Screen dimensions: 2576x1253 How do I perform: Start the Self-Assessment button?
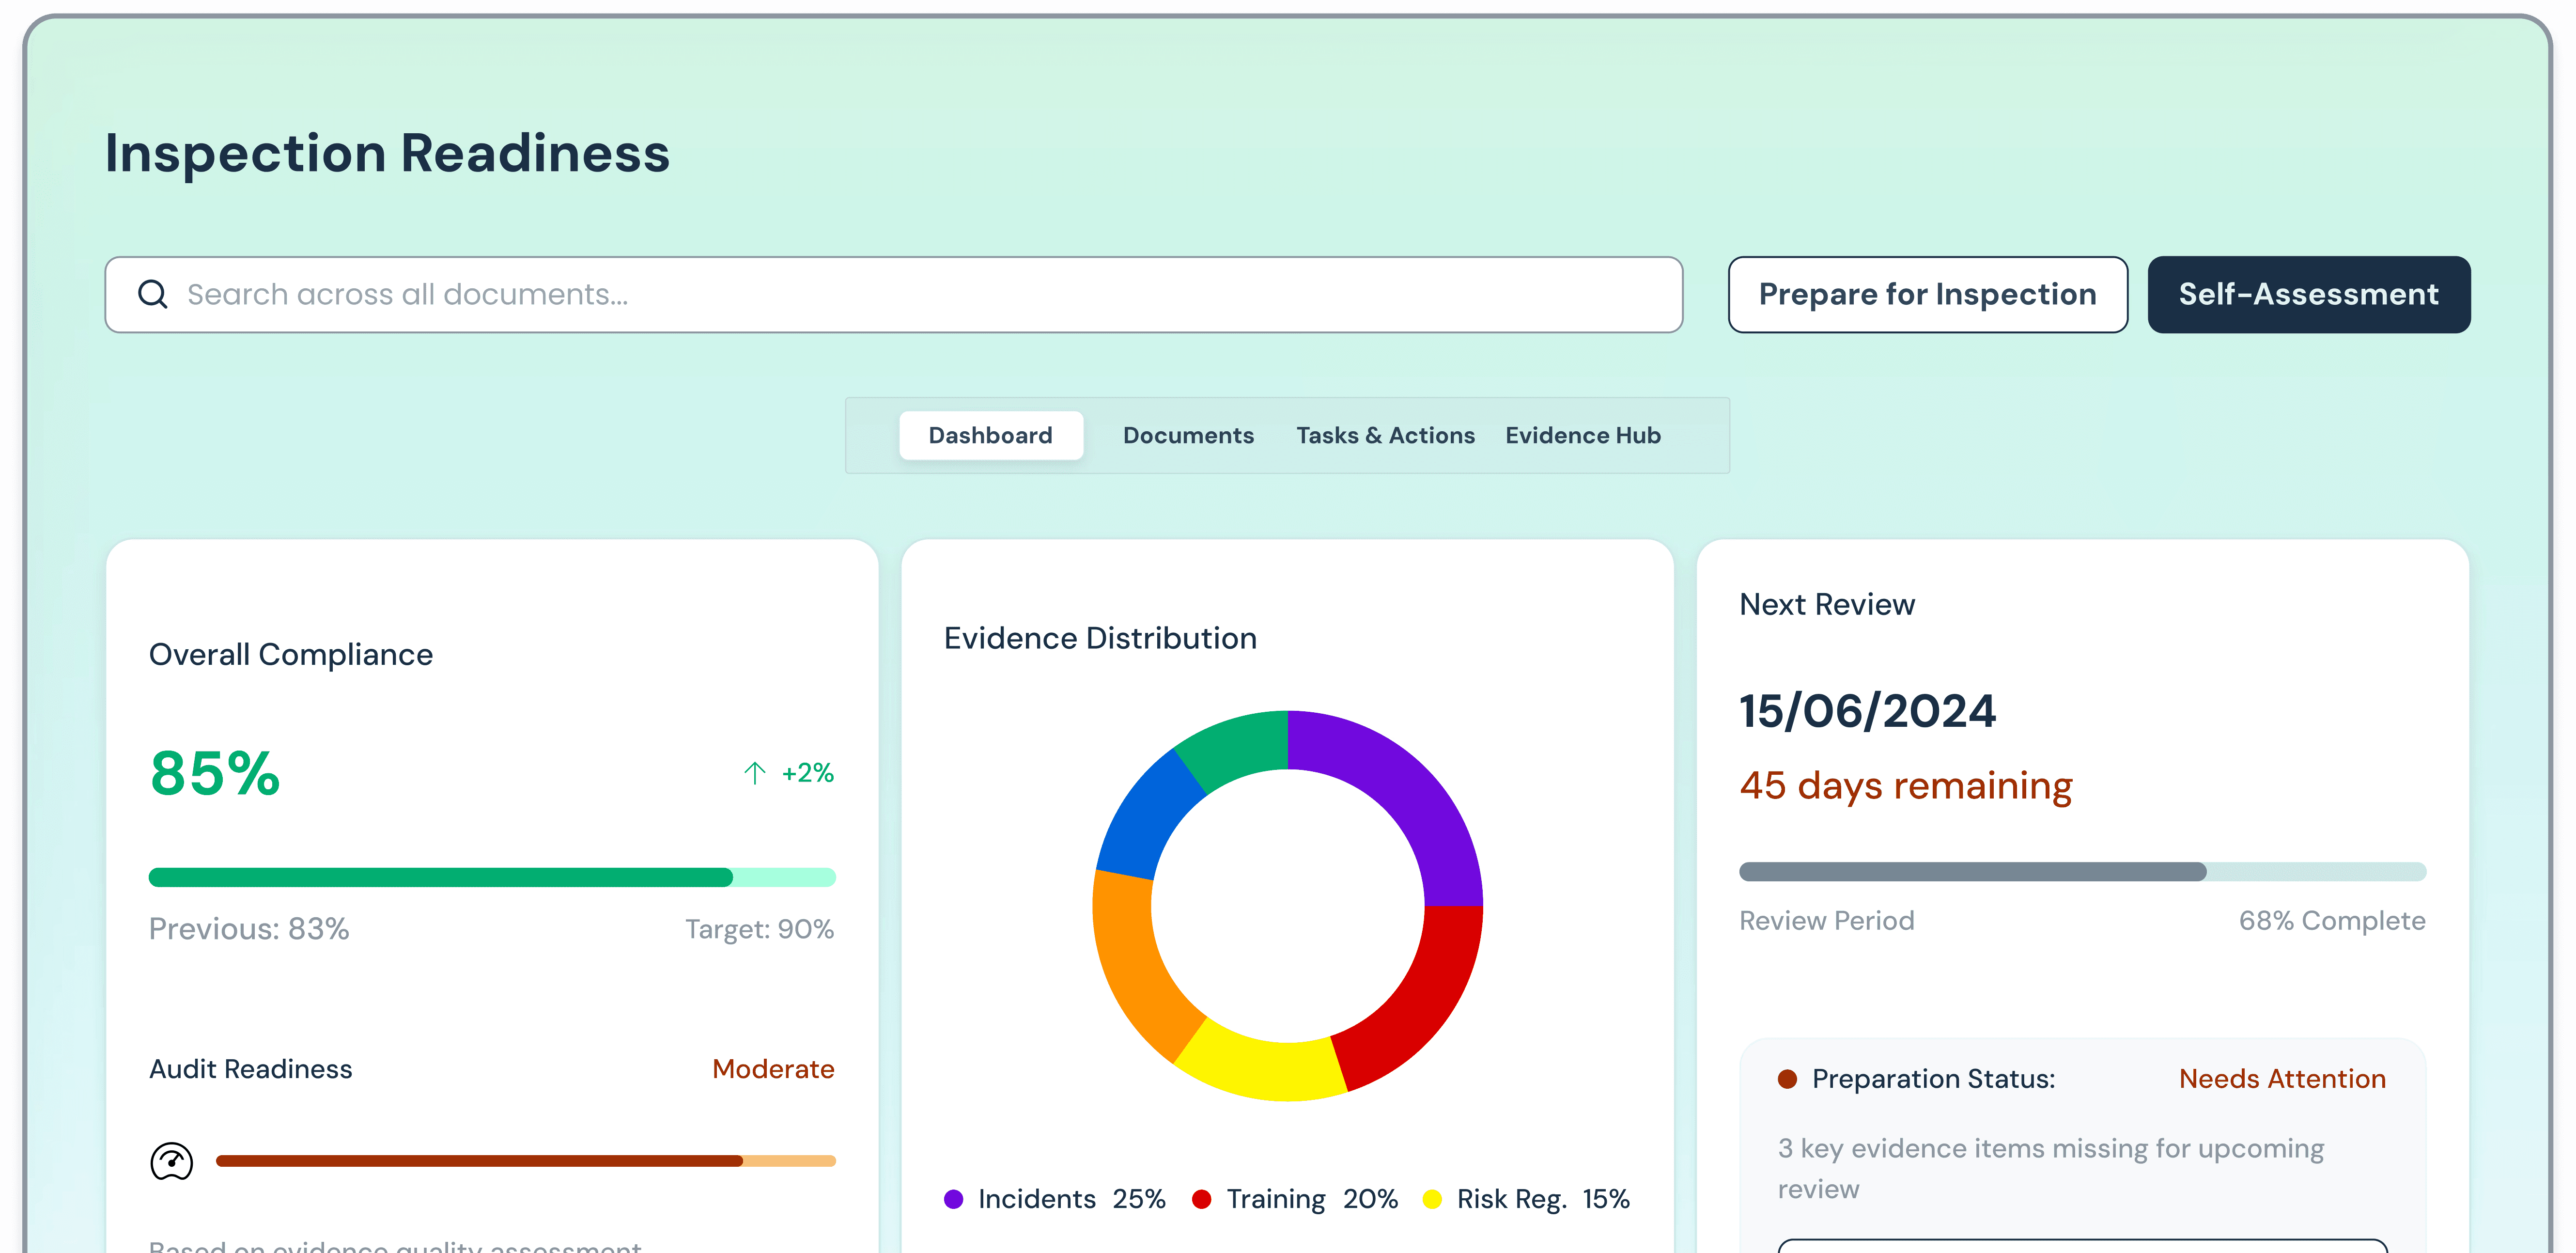2308,294
